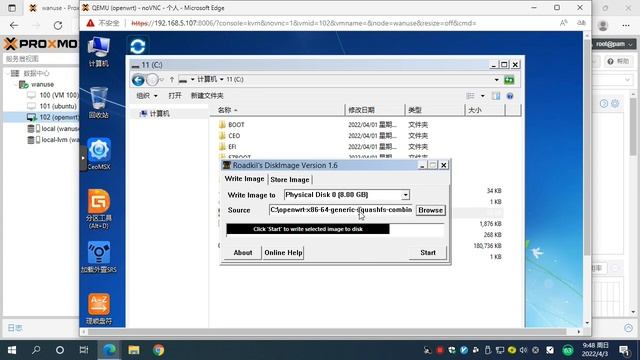
Task: Open File Explorer from the taskbar
Action: (134, 350)
